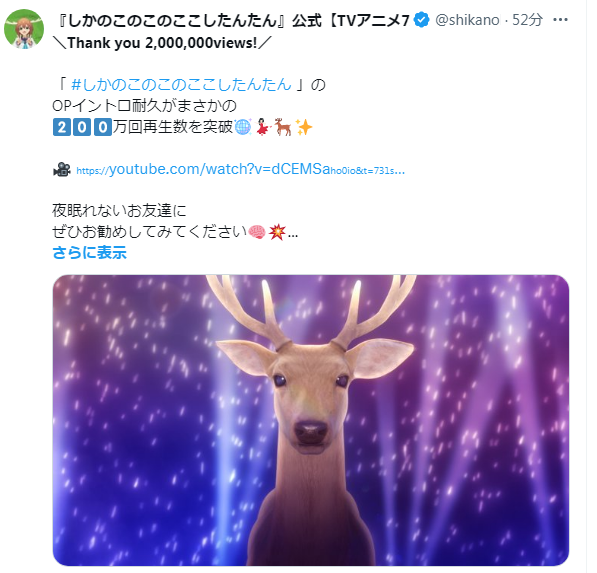Open hashtag #しかのこのこのここしたんたん

(x=181, y=85)
